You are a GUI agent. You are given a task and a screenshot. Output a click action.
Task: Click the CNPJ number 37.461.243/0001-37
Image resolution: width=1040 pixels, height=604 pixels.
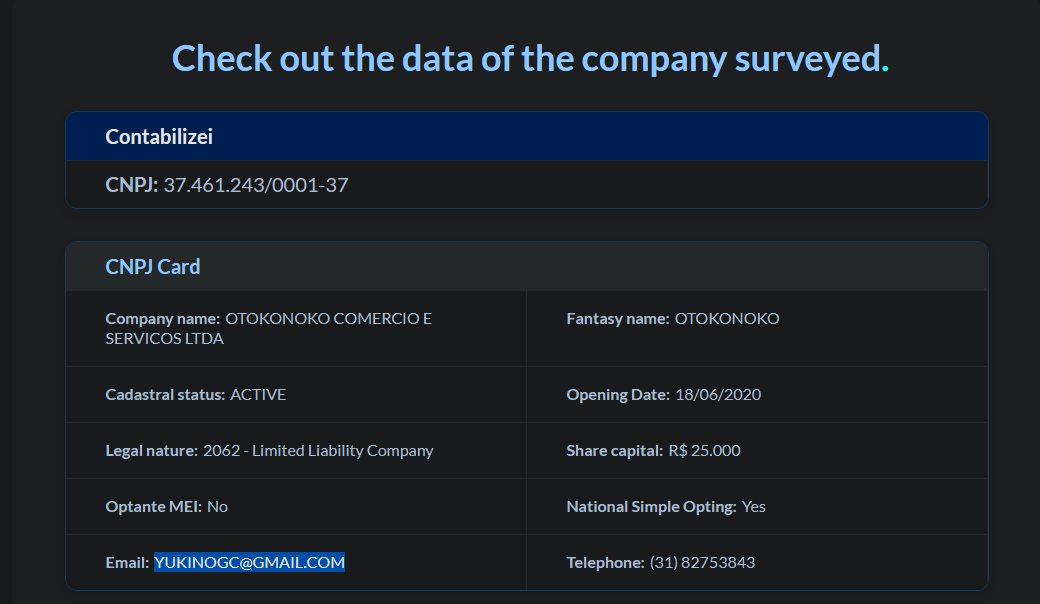[x=255, y=185]
